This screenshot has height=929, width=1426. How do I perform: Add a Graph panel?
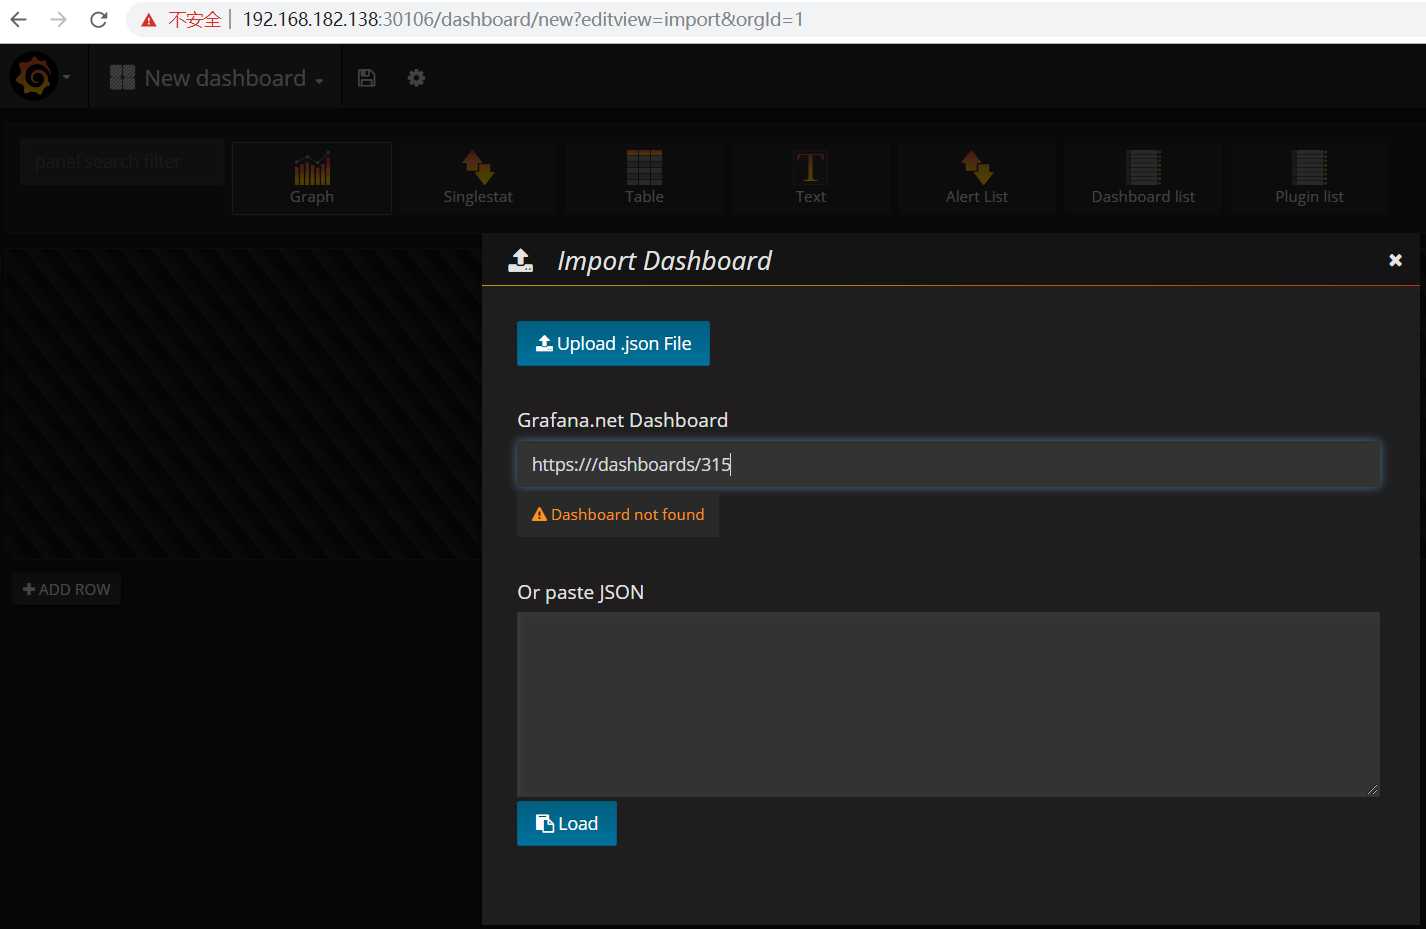[312, 178]
